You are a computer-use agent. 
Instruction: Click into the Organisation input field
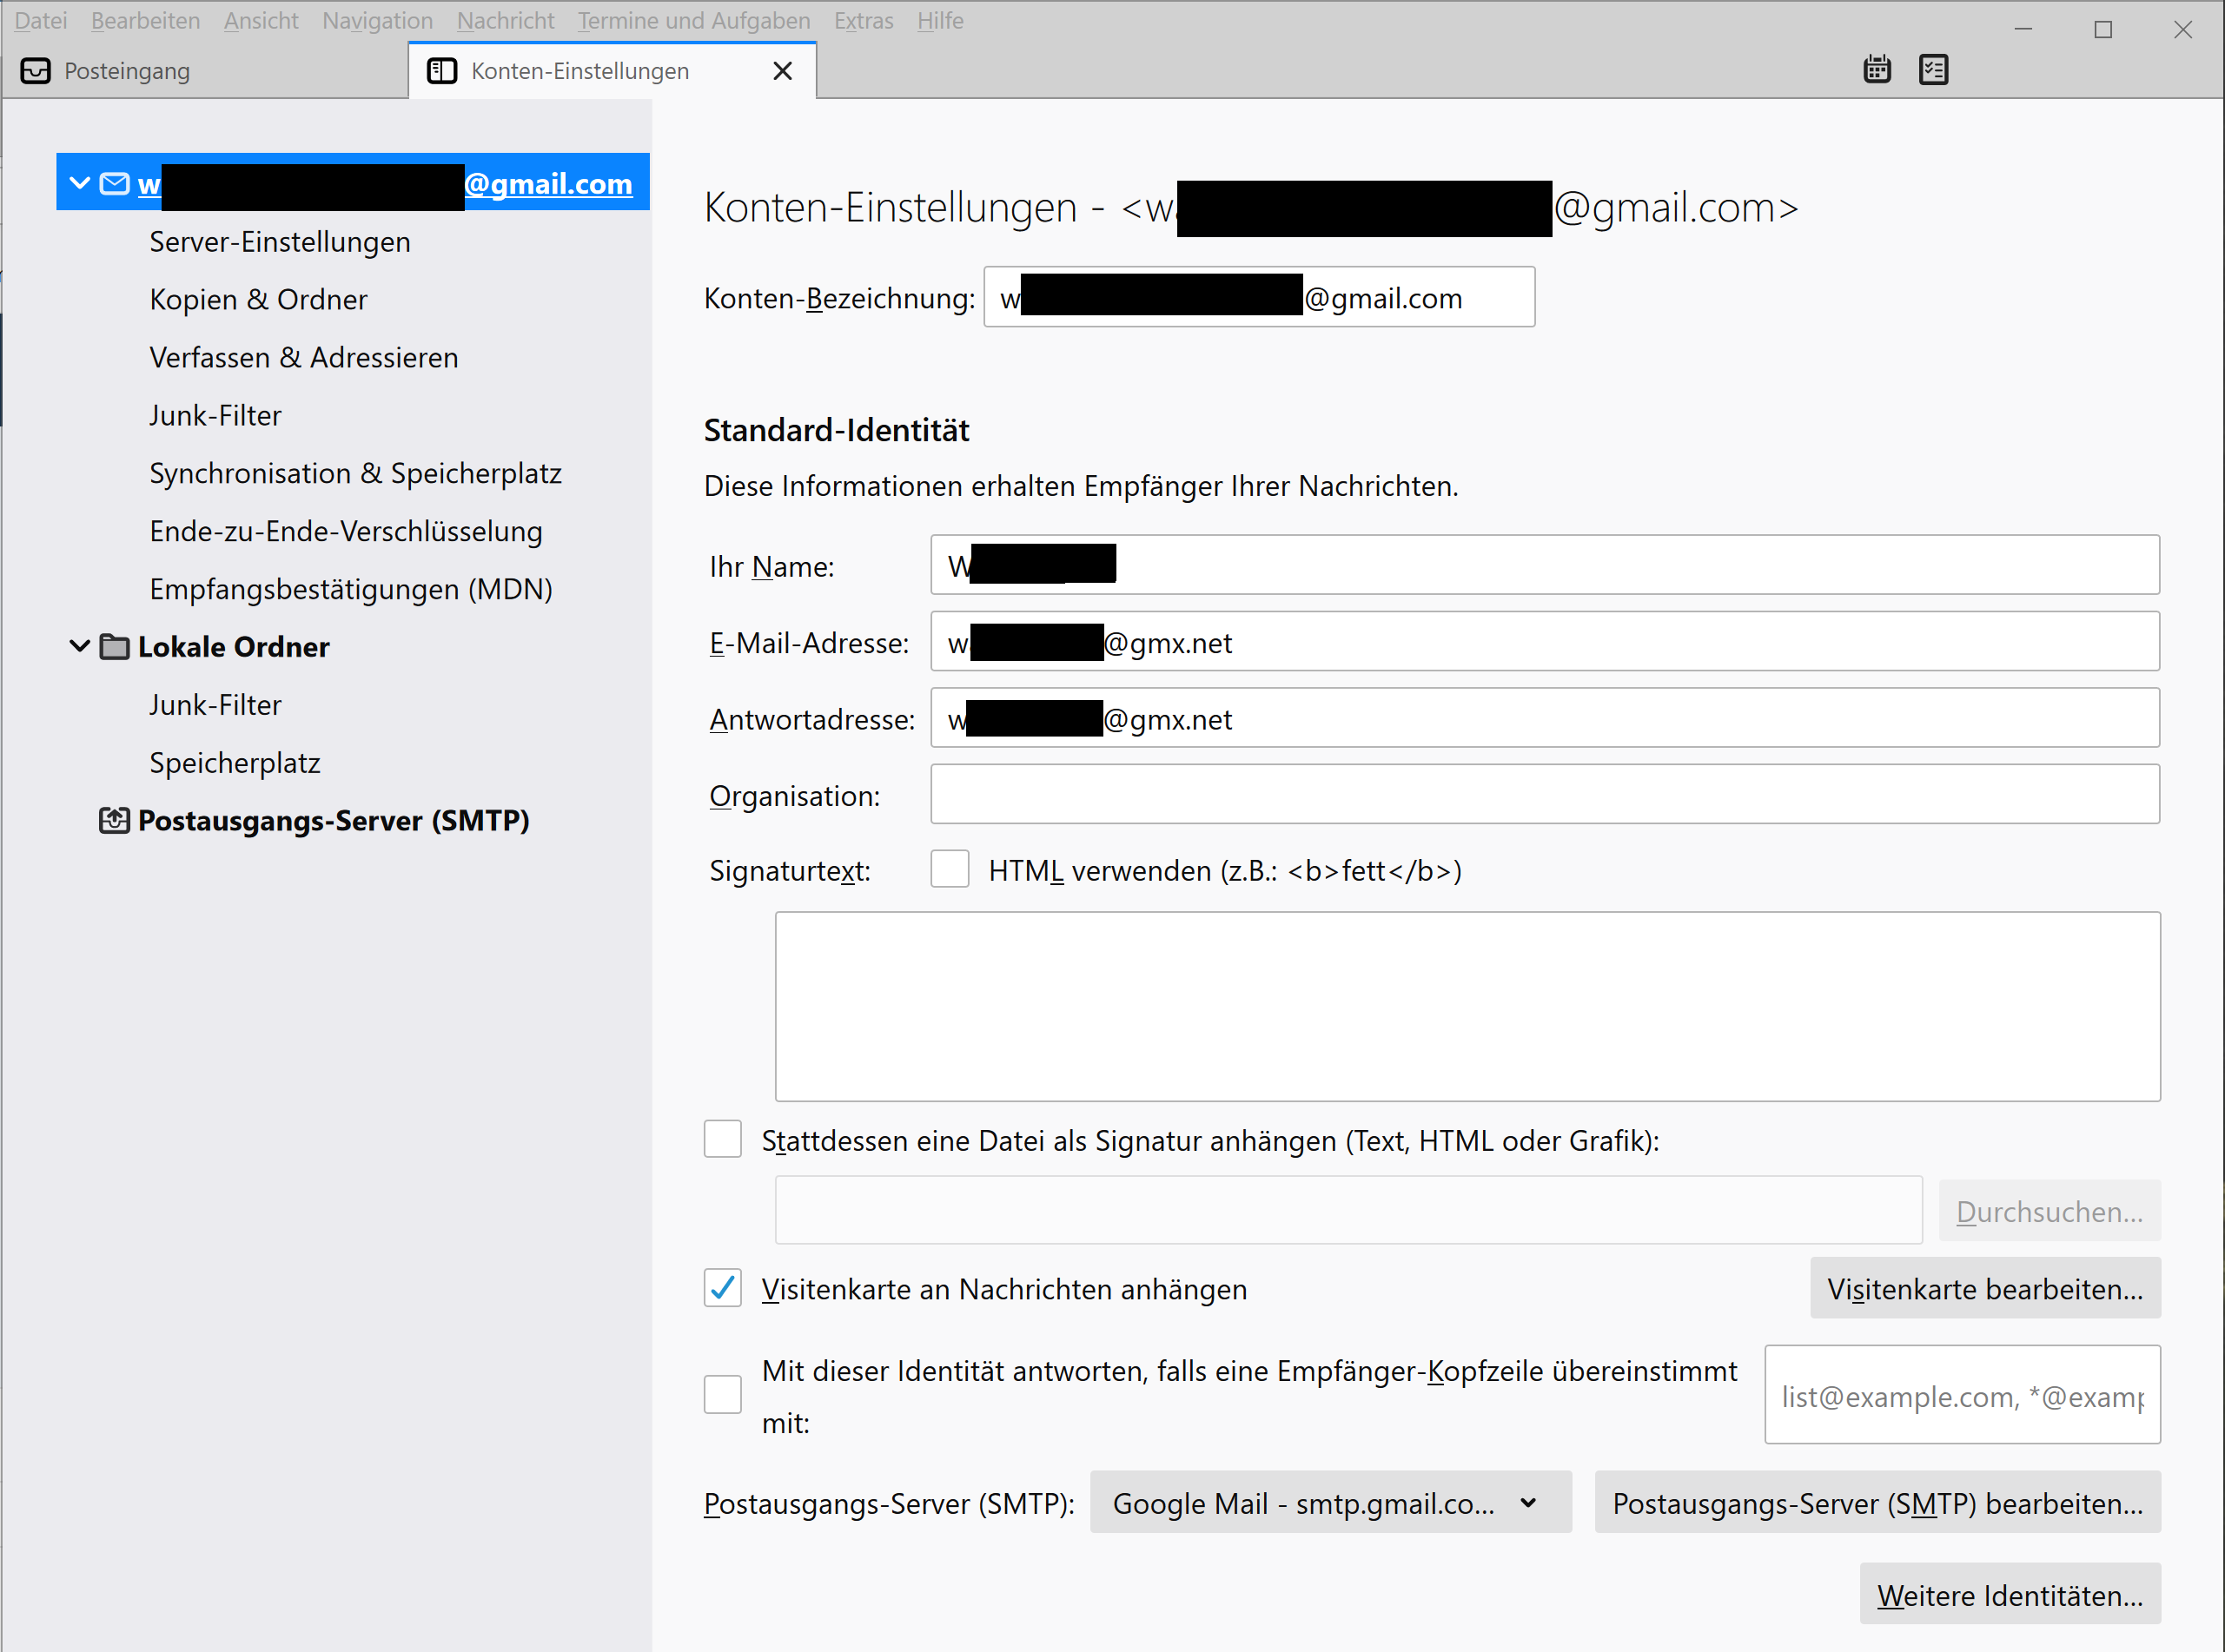[x=1544, y=795]
